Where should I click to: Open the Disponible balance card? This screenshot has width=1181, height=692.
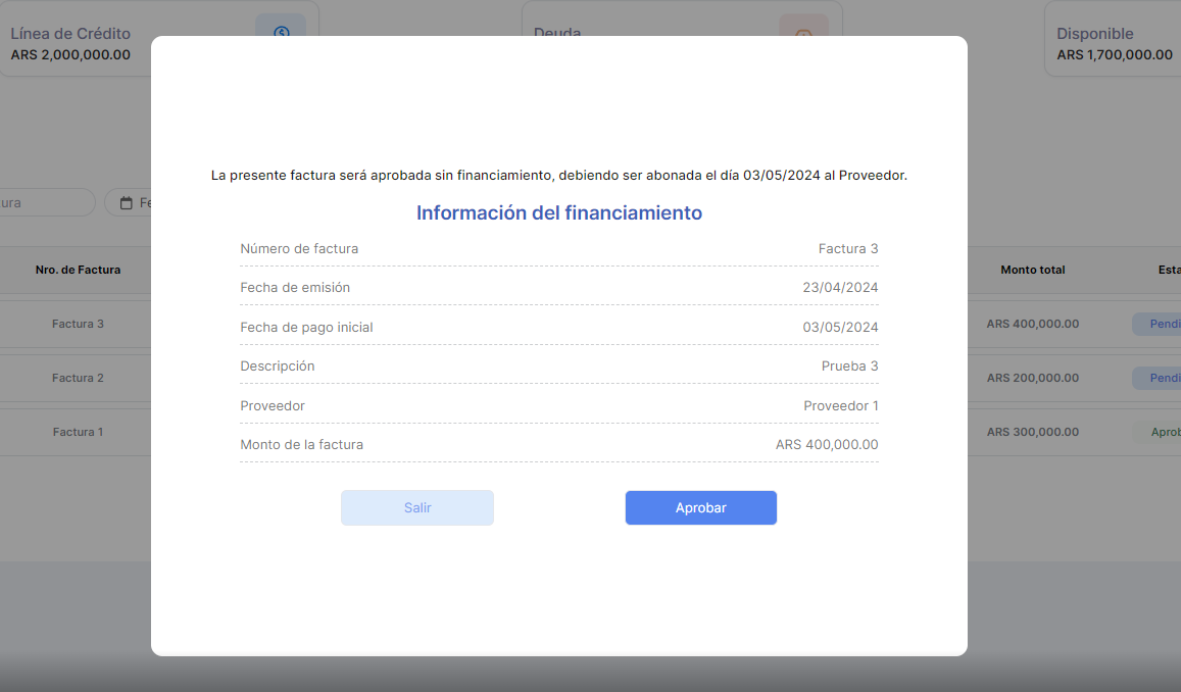coord(1112,44)
